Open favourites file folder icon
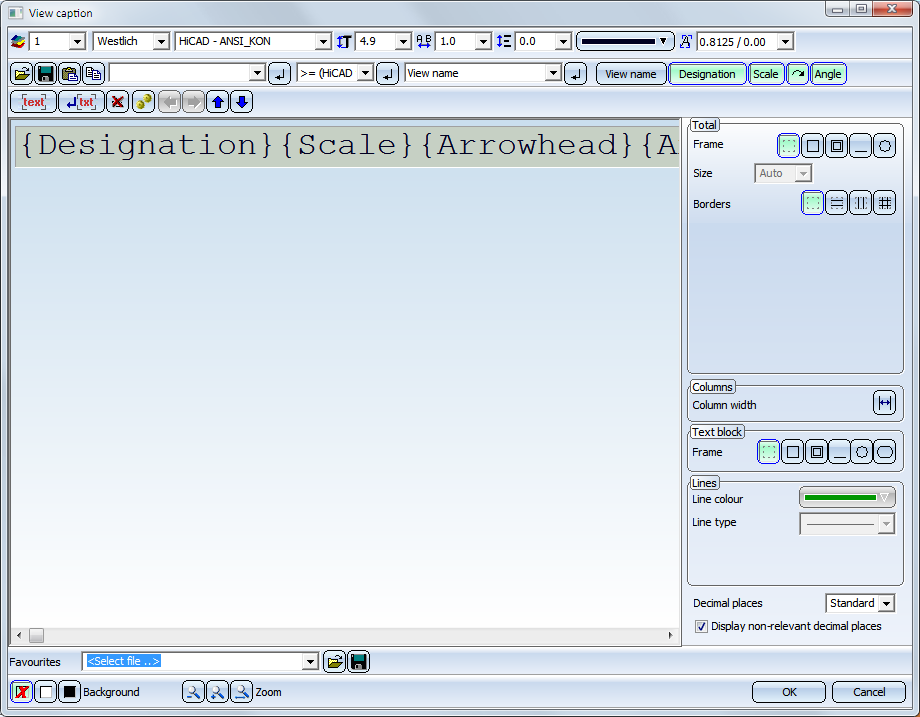This screenshot has height=717, width=920. [x=334, y=662]
